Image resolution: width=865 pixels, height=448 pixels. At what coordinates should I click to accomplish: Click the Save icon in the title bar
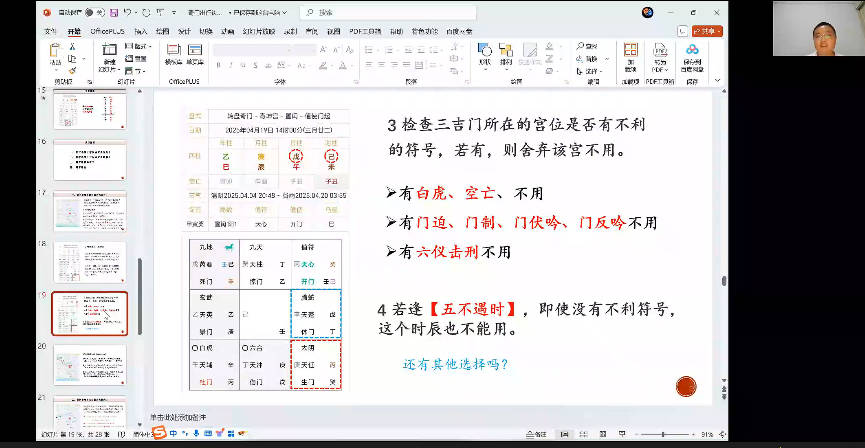click(x=113, y=13)
